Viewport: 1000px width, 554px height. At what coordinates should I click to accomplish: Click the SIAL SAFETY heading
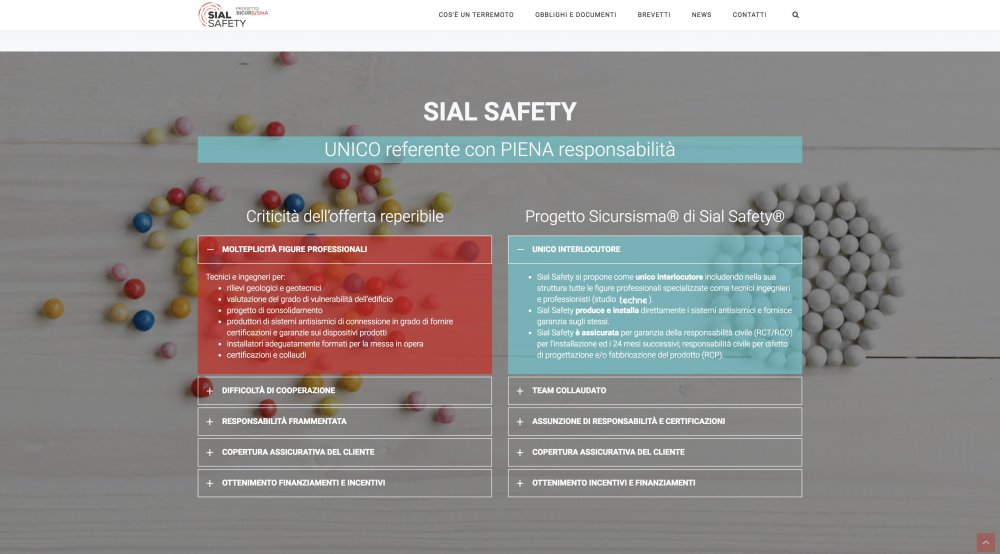click(x=500, y=112)
